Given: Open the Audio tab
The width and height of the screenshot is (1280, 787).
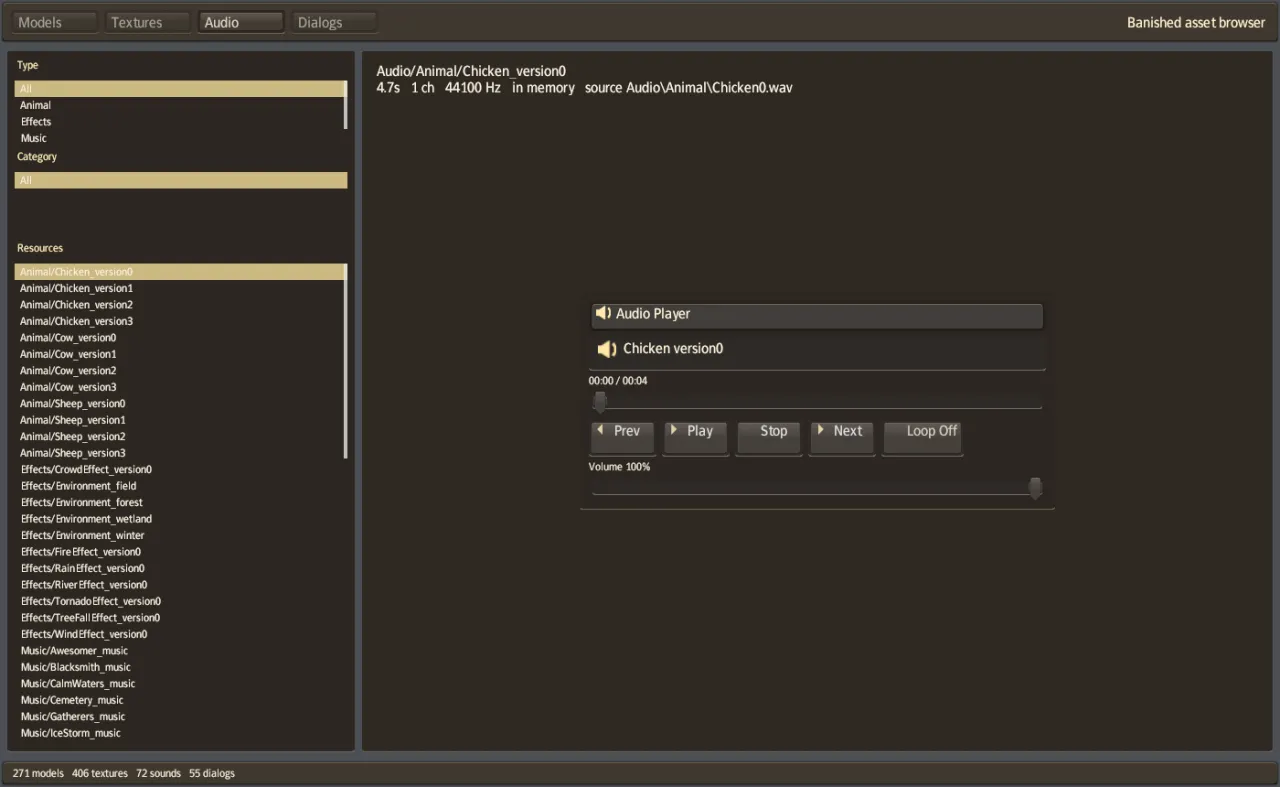Looking at the screenshot, I should [x=241, y=22].
